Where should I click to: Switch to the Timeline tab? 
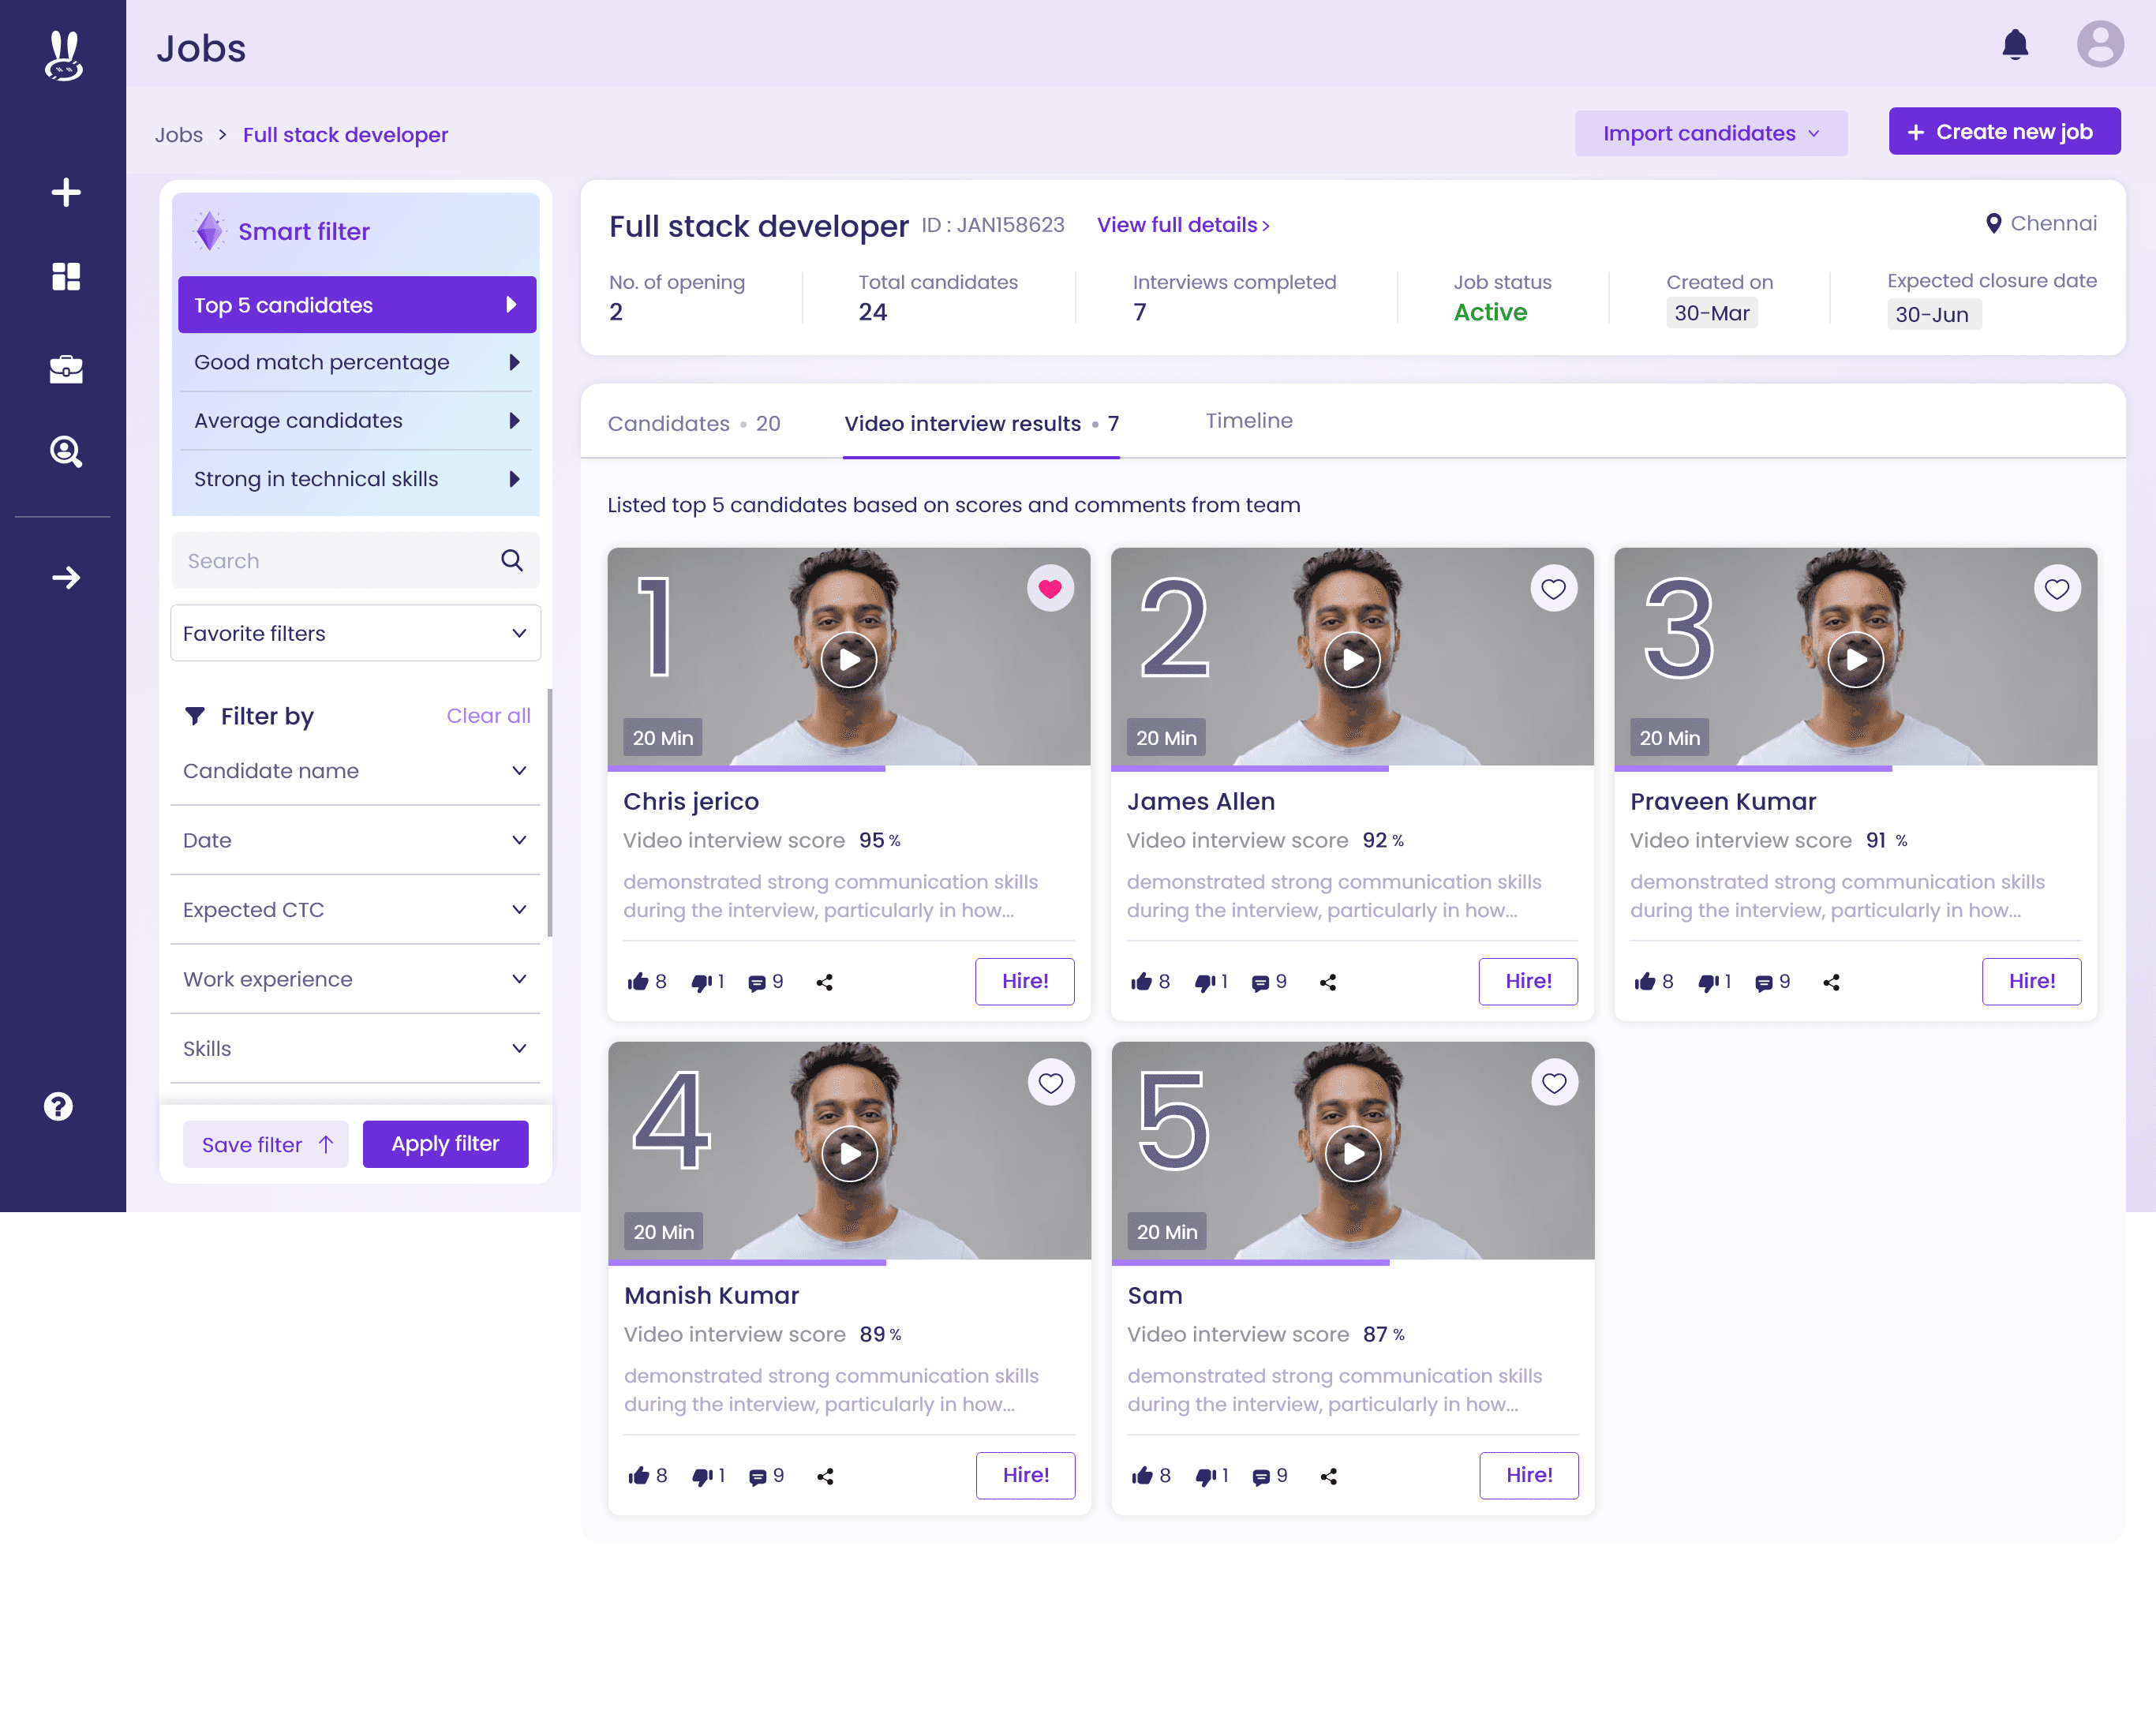tap(1248, 421)
